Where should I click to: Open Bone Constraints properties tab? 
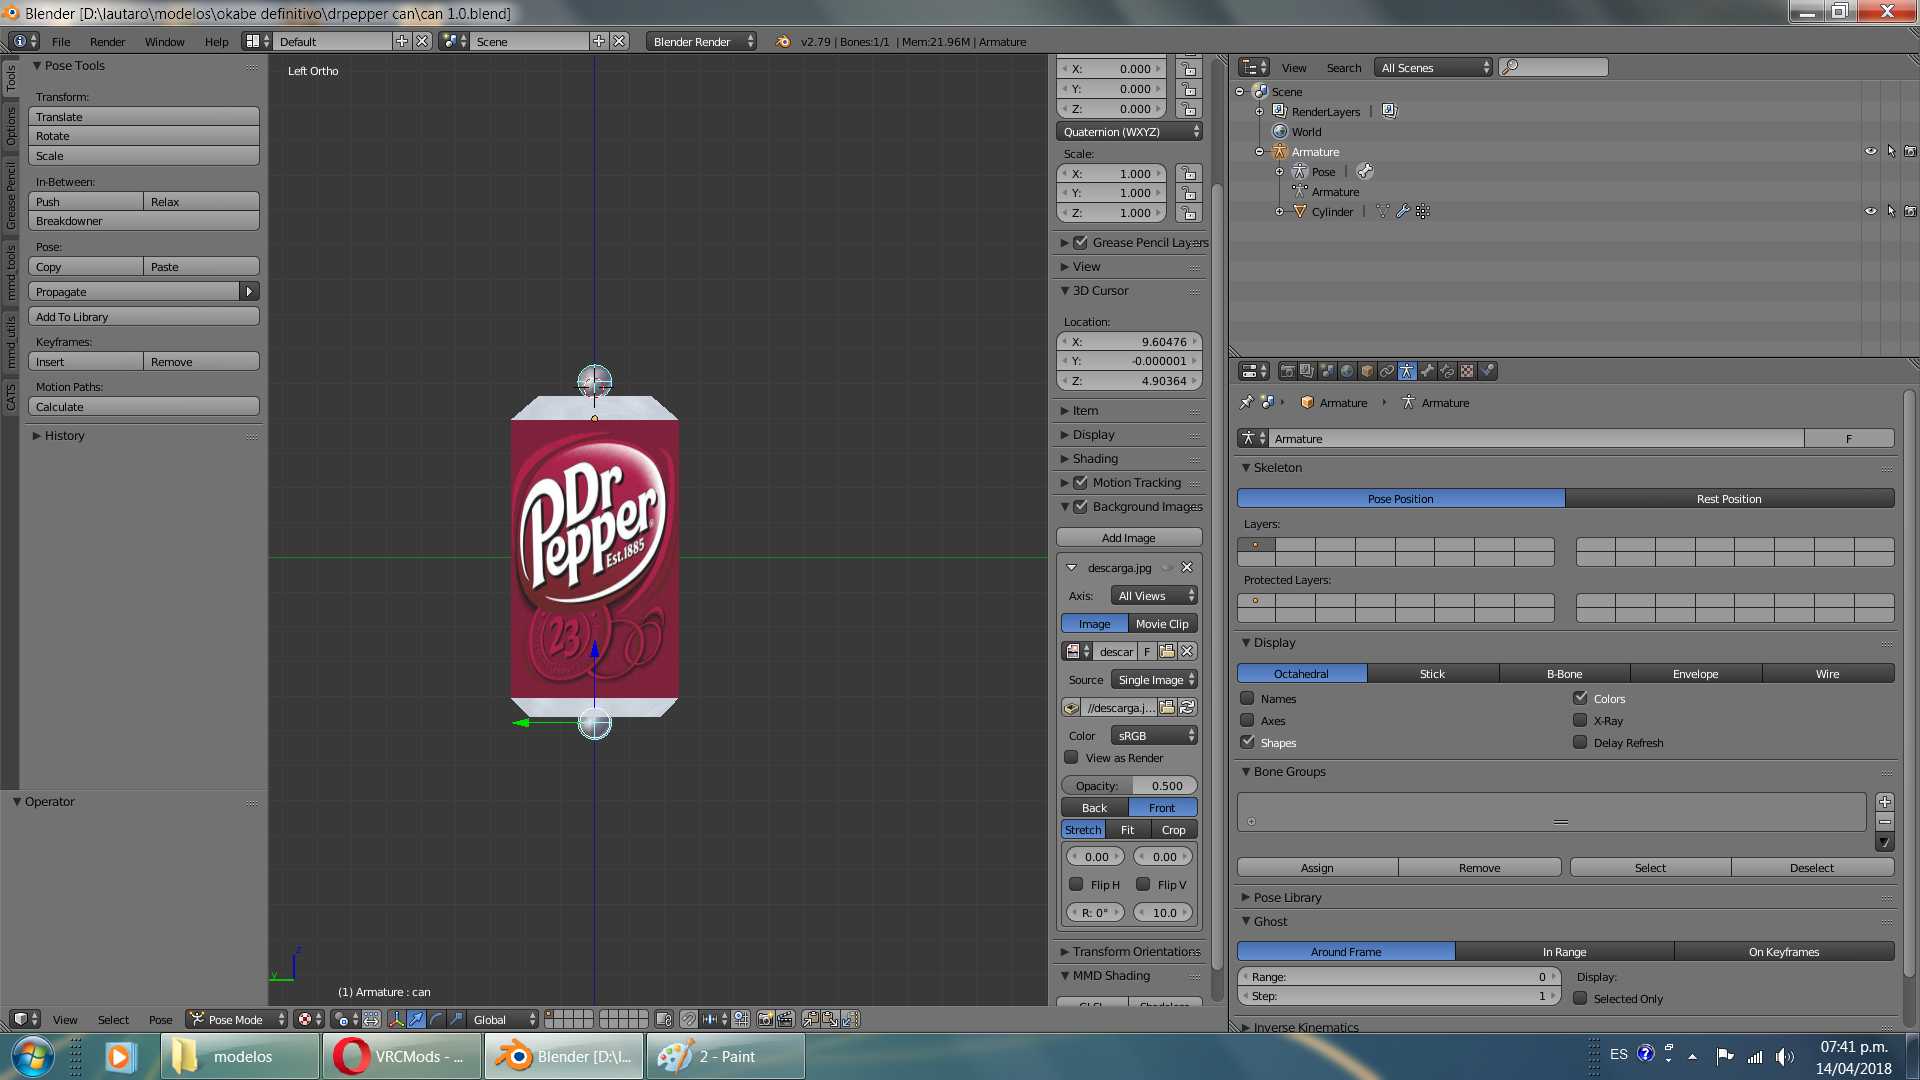[1447, 371]
